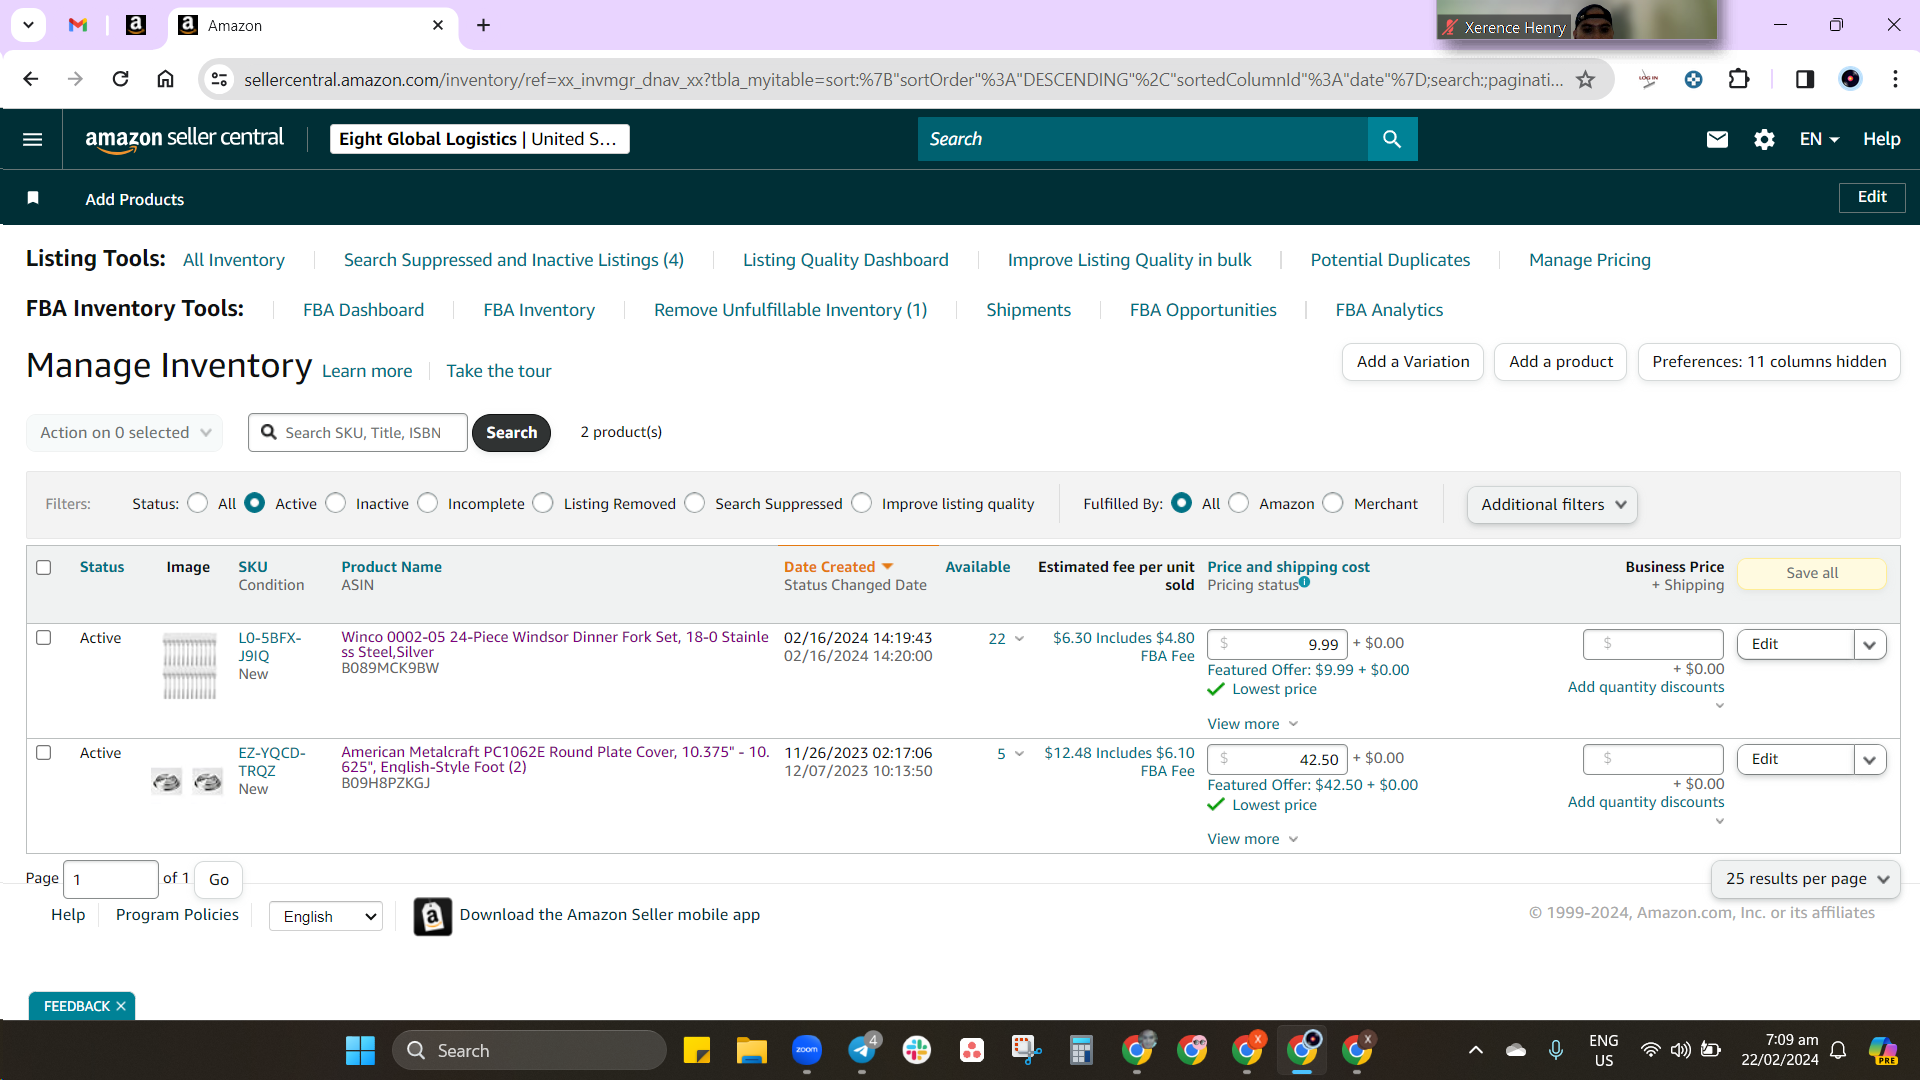Select Fulfilled By Merchant radio

click(1333, 503)
